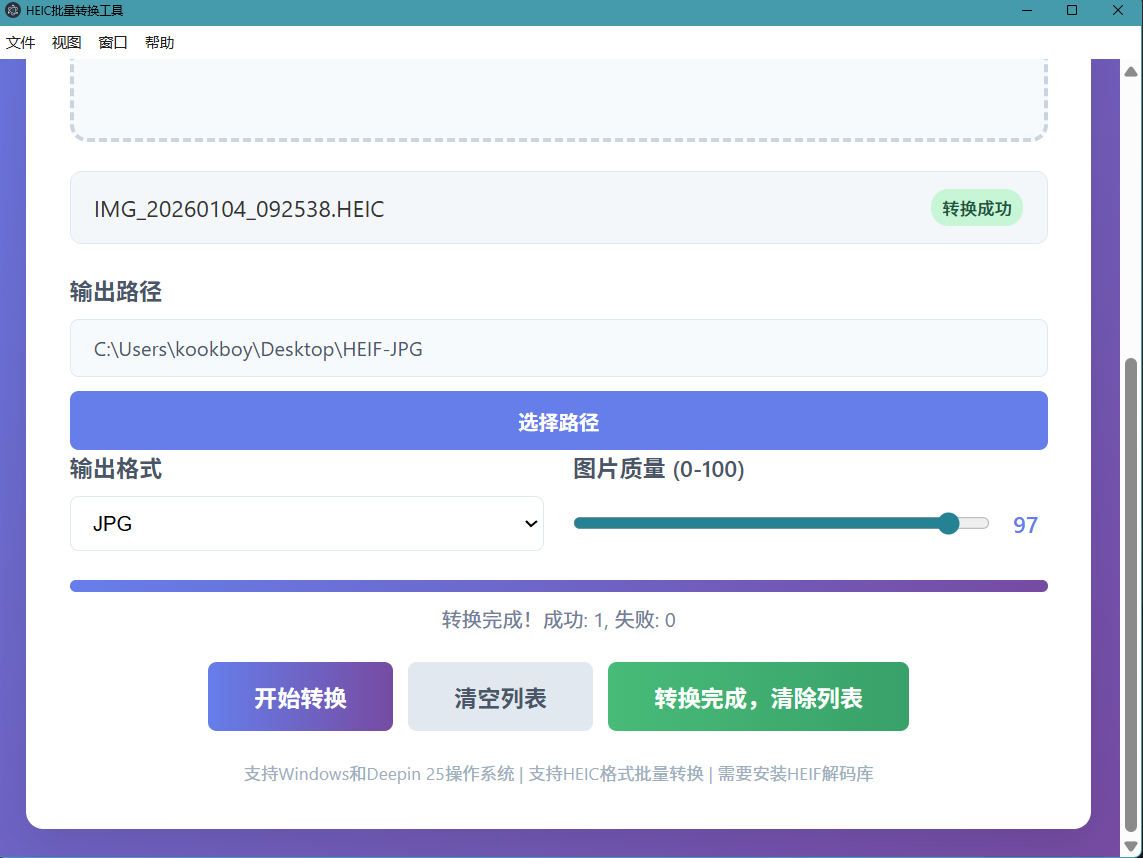Click the 输出格式 label
The width and height of the screenshot is (1143, 858).
[x=116, y=469]
